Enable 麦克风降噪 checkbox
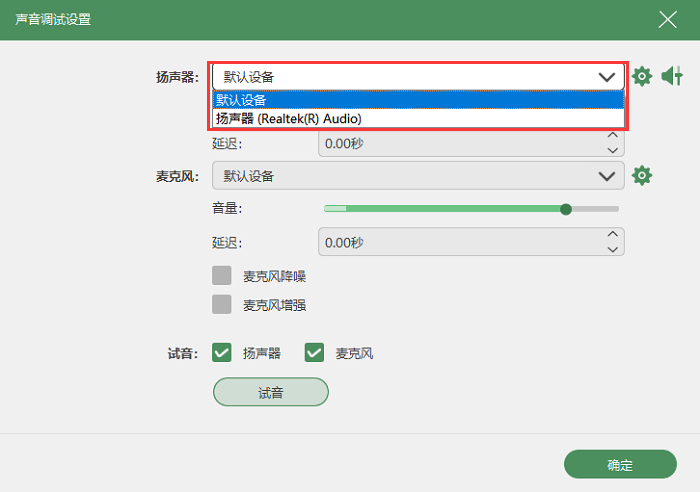Screen dimensions: 700x492 (222, 275)
